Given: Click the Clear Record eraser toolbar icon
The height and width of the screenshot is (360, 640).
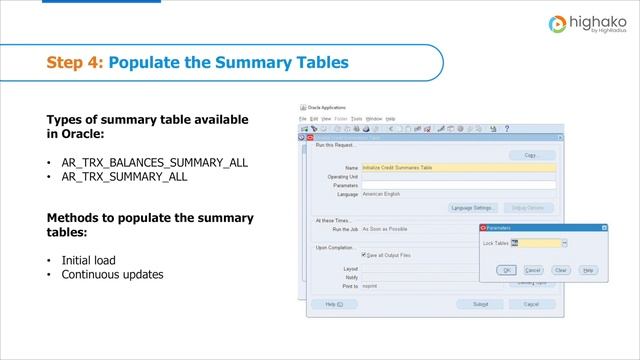Looking at the screenshot, I should tap(417, 129).
